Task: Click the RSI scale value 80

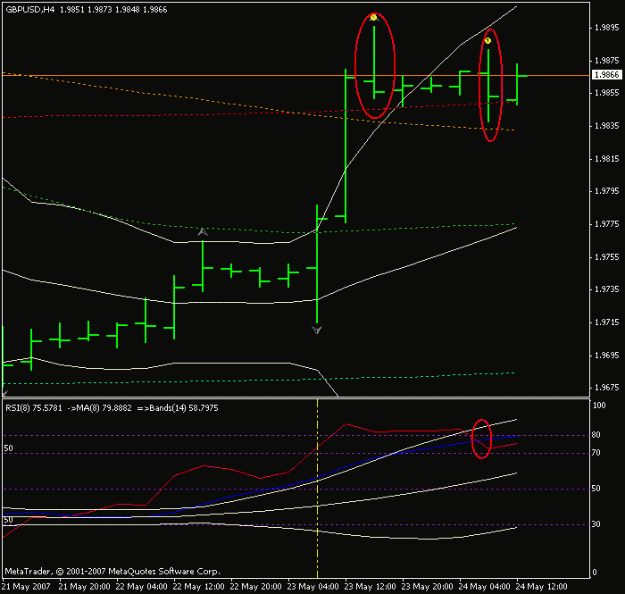Action: 596,435
